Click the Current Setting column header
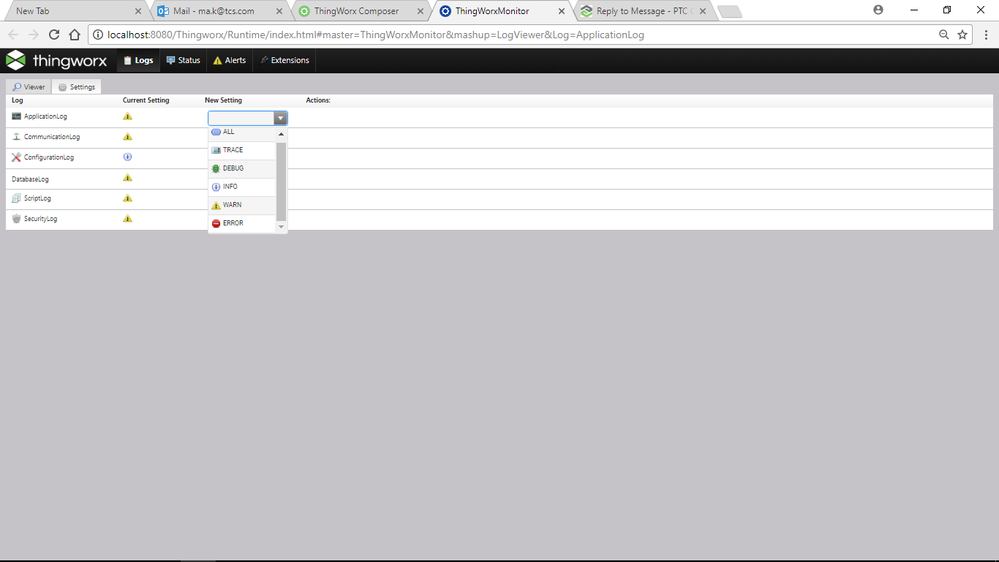Viewport: 999px width, 562px height. pos(146,100)
